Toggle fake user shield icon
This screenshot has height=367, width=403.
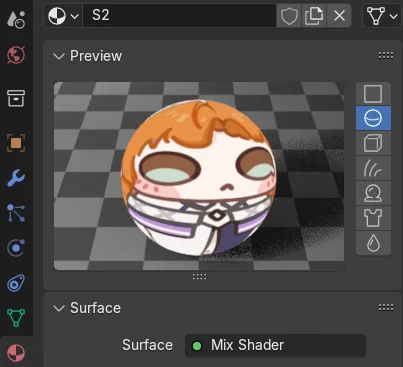tap(289, 15)
